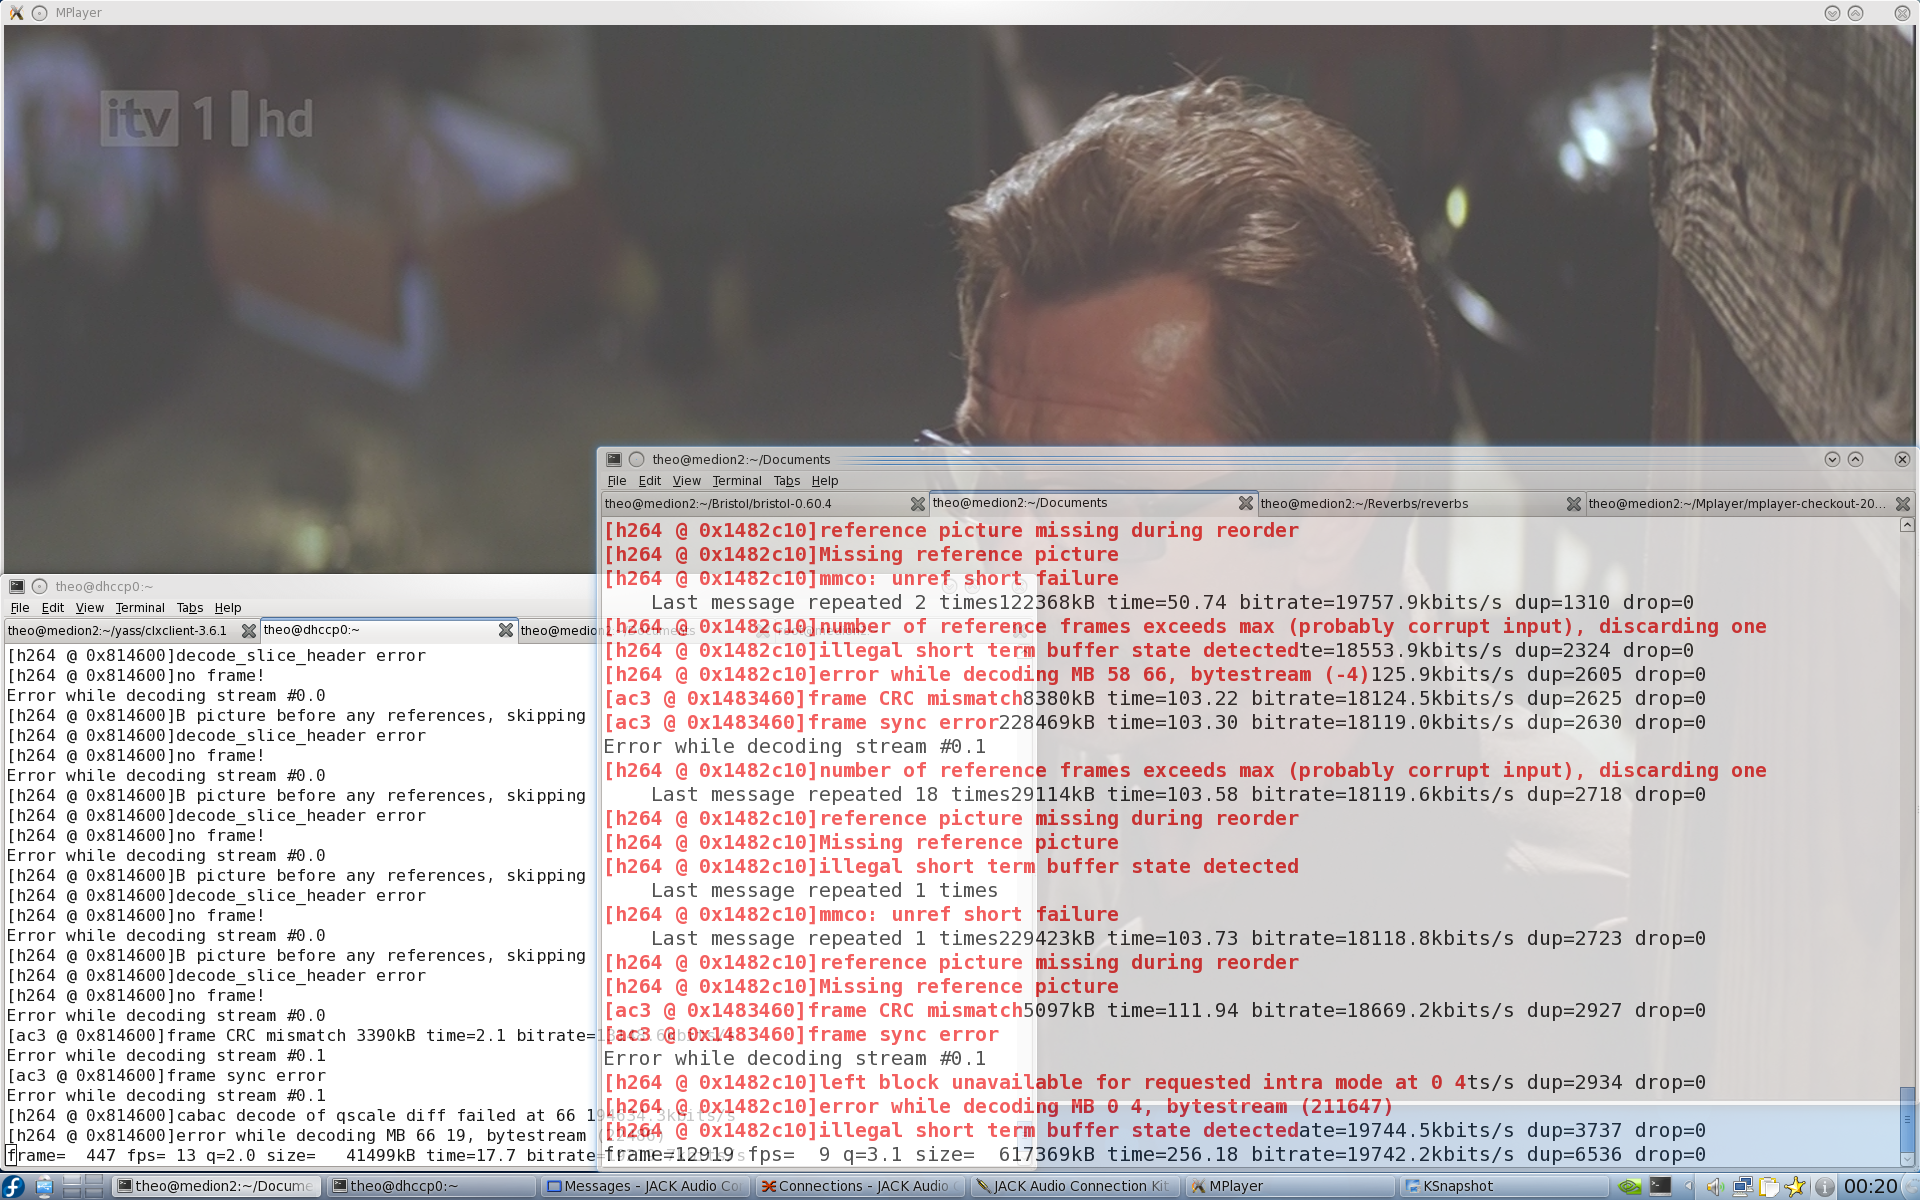Image resolution: width=1920 pixels, height=1200 pixels.
Task: Click Documents terminal window menu icon
Action: tap(614, 460)
